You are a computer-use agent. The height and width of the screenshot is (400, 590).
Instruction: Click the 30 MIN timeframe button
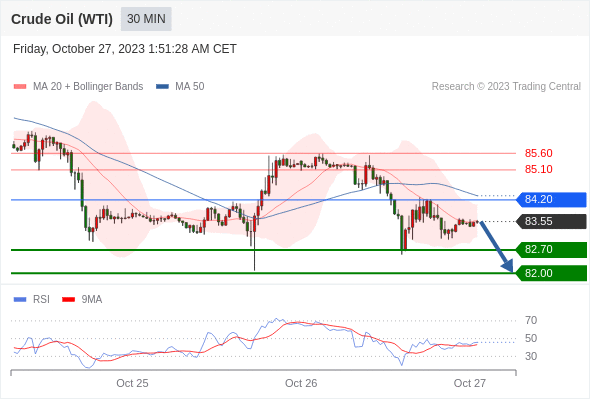(x=146, y=19)
